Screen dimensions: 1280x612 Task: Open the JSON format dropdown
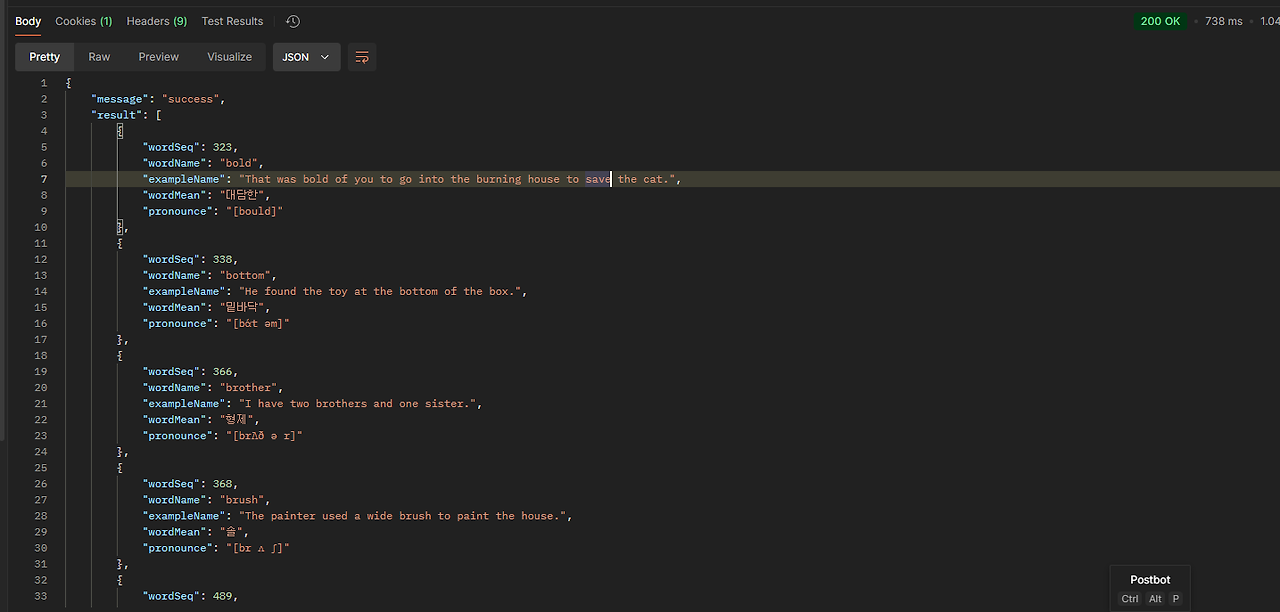(x=306, y=57)
